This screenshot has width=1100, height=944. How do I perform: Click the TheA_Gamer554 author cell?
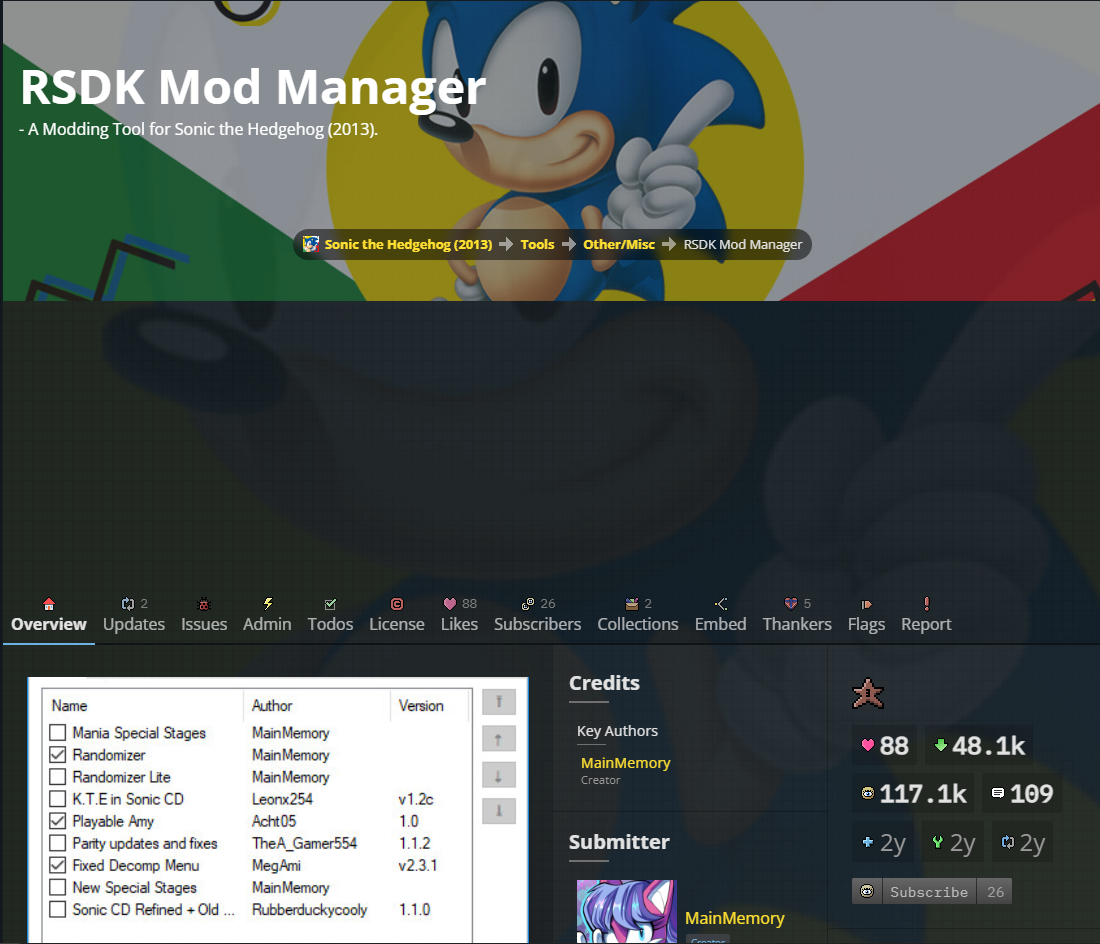click(304, 843)
